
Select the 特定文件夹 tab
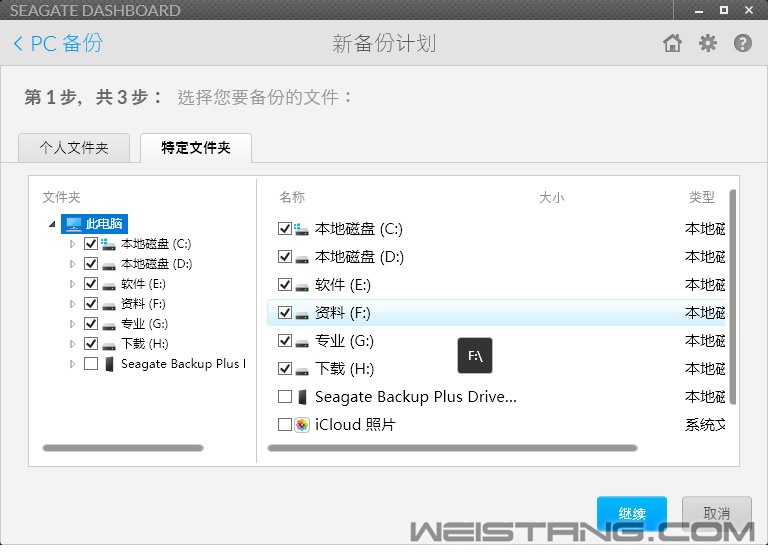pyautogui.click(x=196, y=147)
